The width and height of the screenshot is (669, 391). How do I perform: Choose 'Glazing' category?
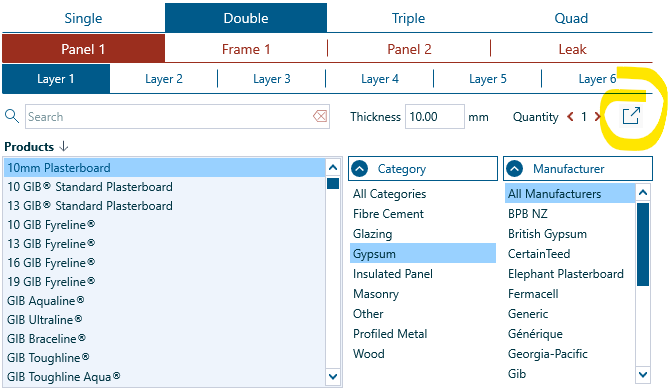(x=423, y=233)
